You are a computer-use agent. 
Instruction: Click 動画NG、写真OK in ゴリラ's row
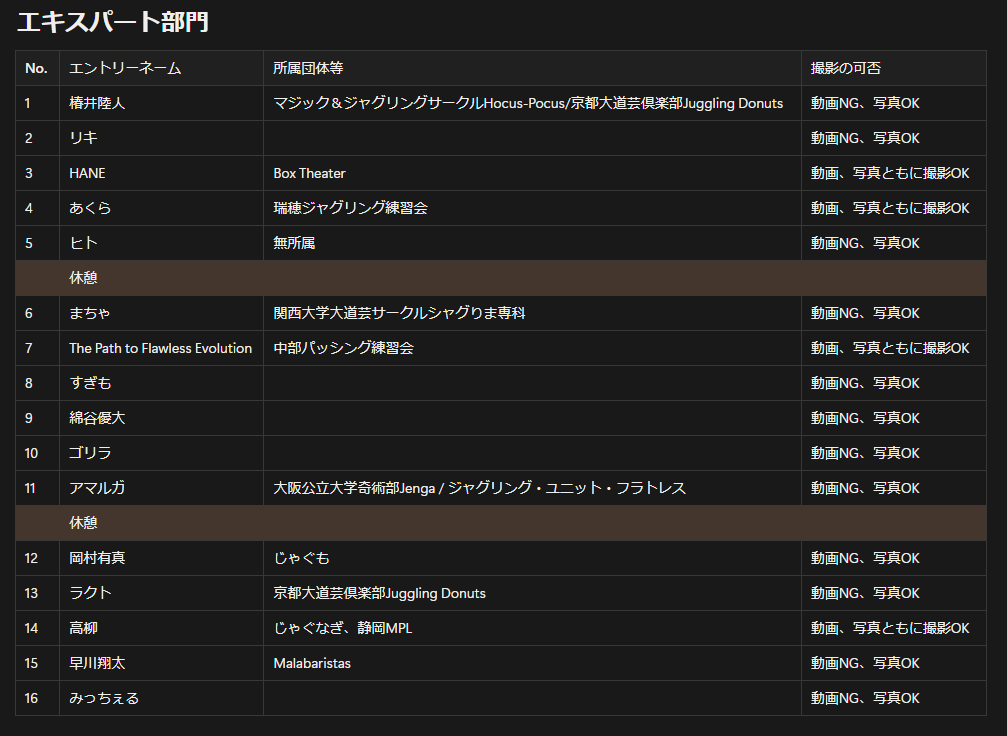click(x=865, y=453)
